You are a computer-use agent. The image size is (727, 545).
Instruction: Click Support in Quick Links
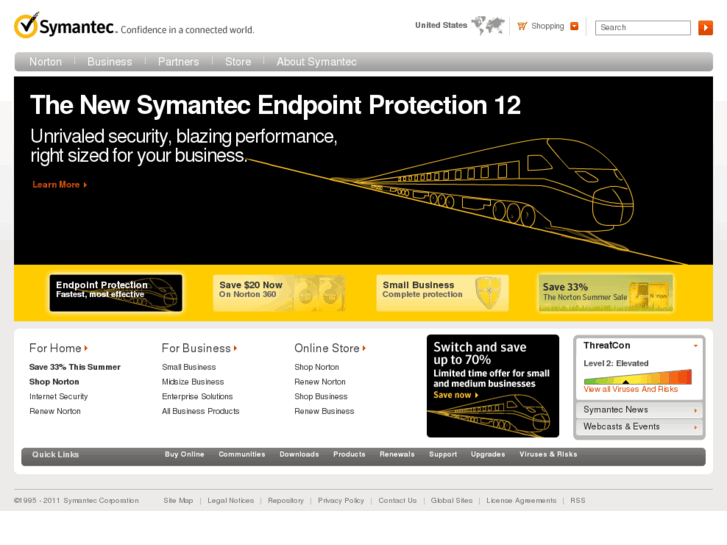443,454
